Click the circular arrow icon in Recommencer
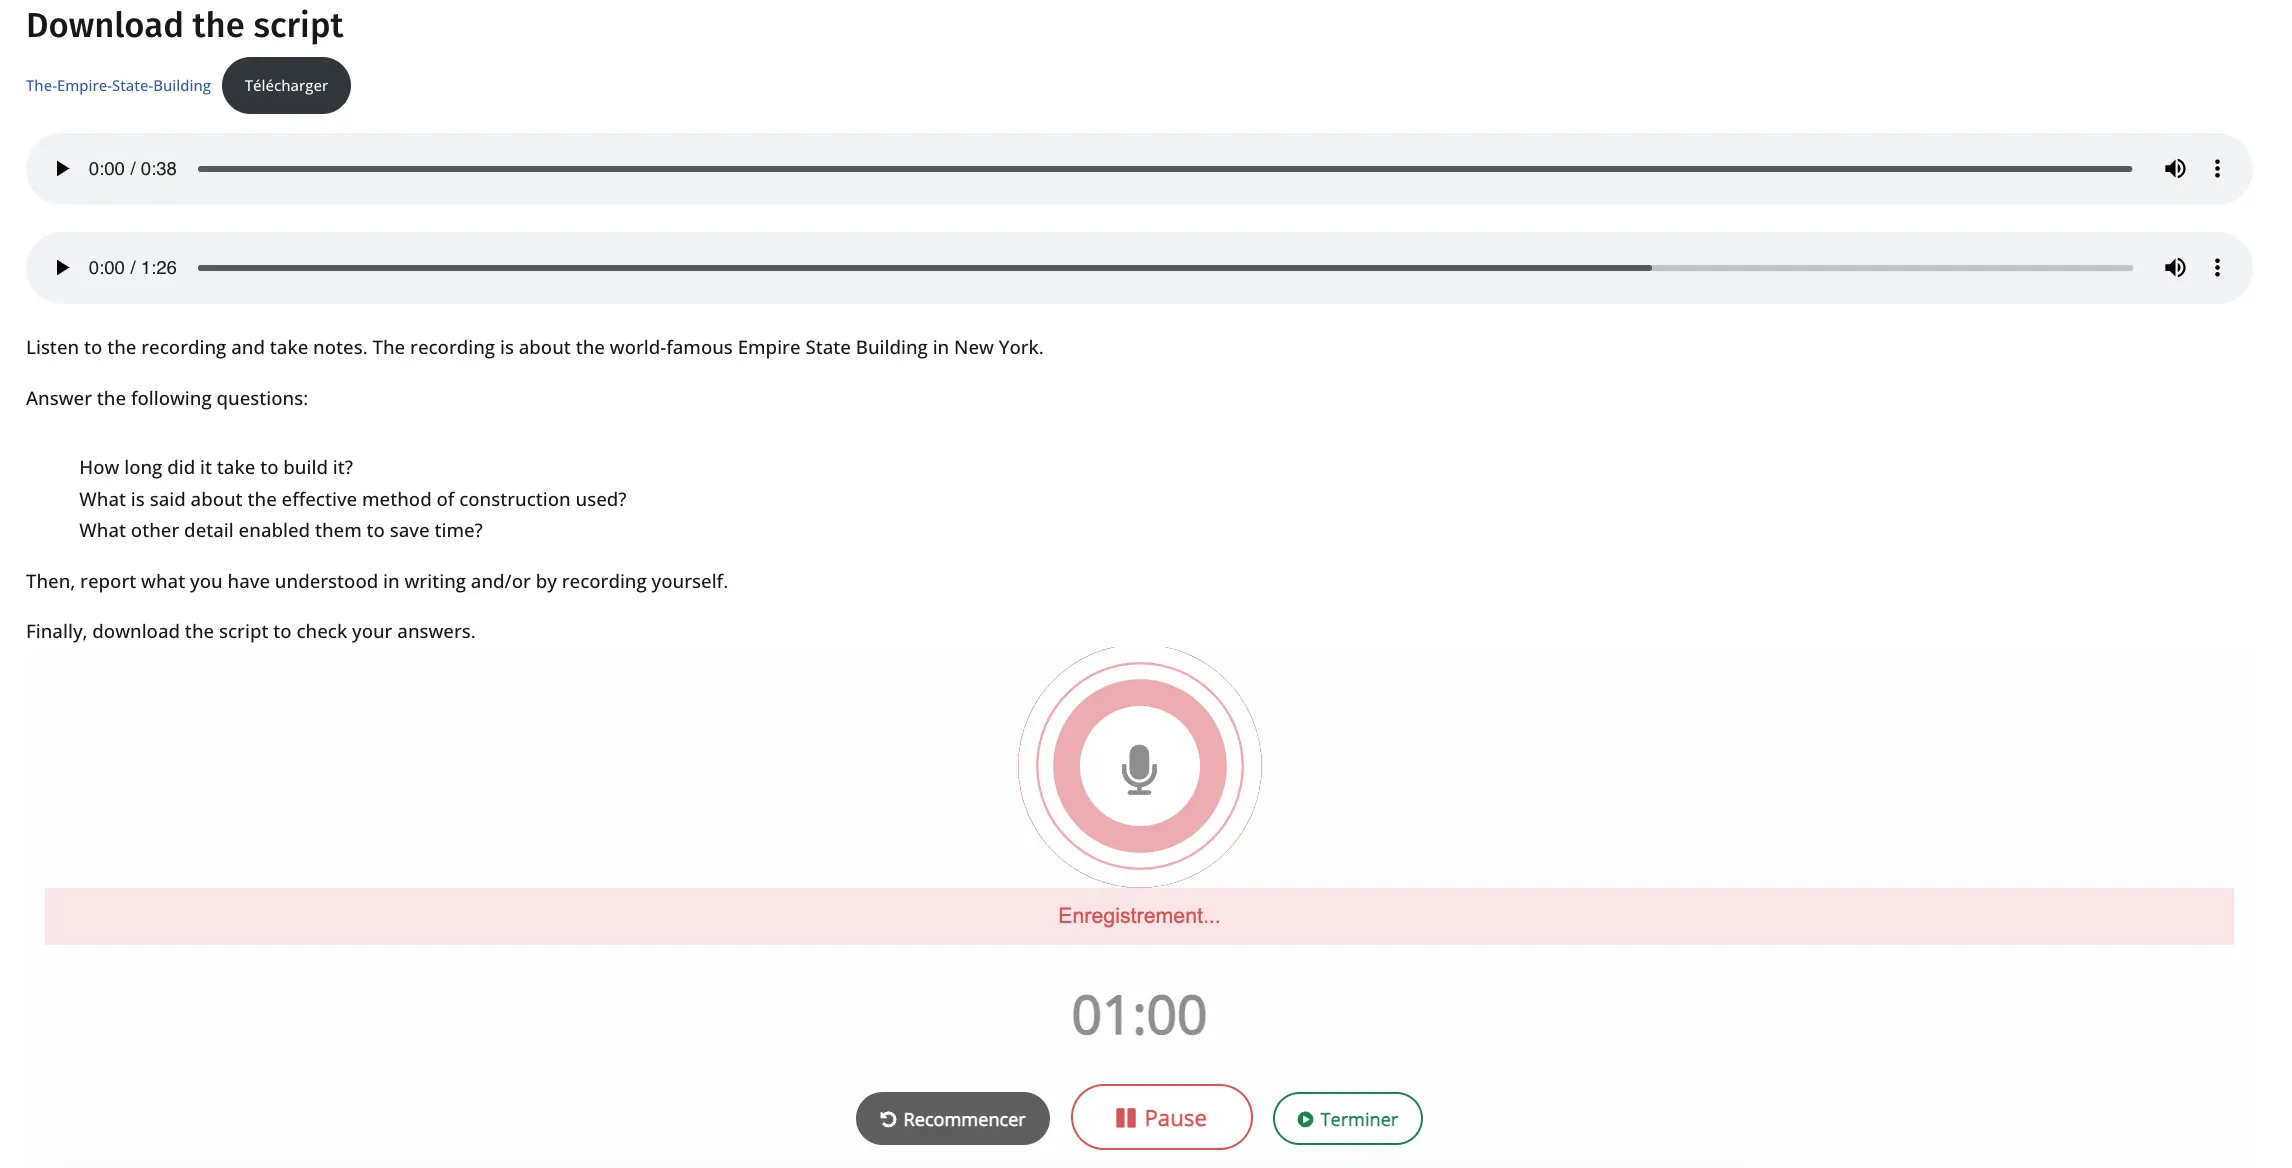 [888, 1119]
